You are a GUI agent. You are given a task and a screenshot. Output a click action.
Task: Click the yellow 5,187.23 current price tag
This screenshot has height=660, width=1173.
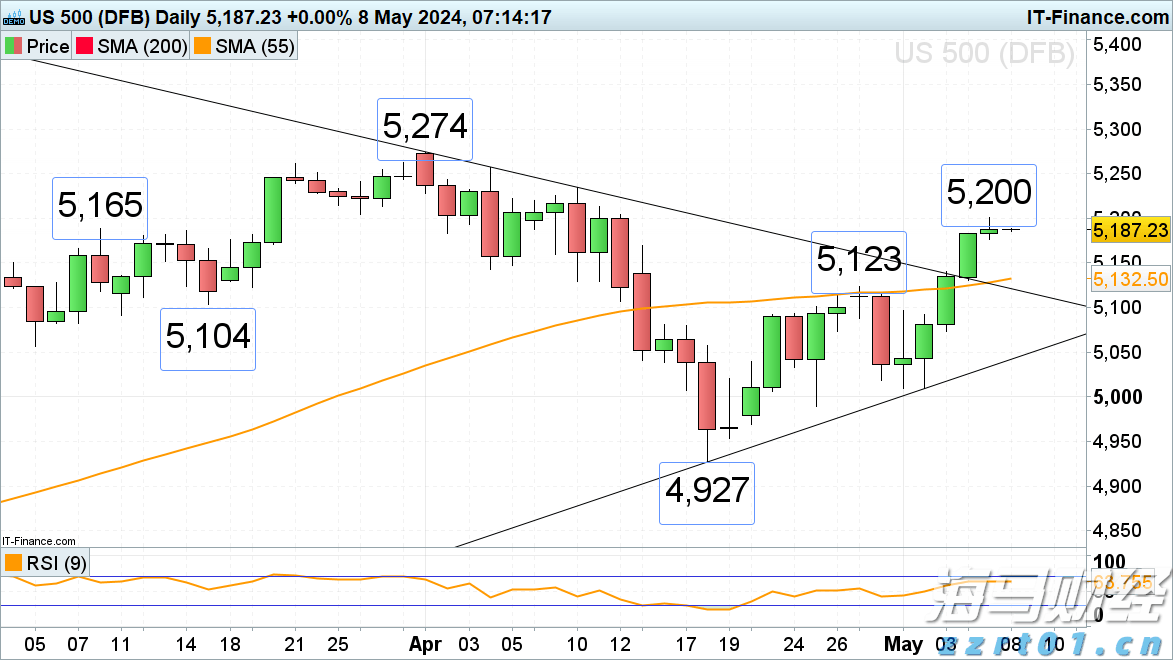pos(1131,230)
